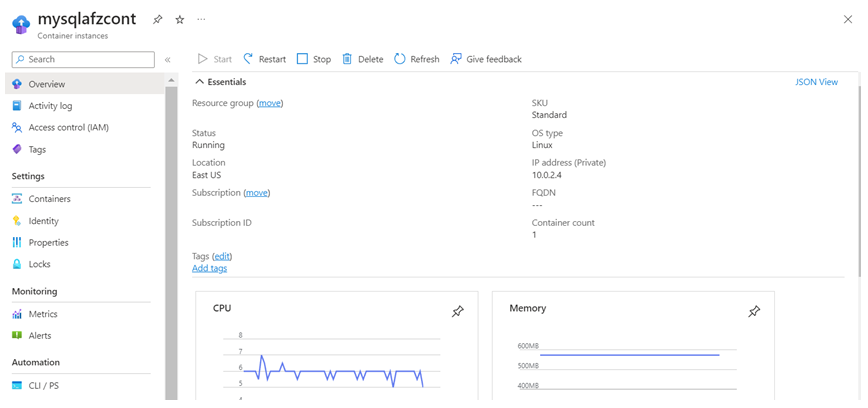This screenshot has width=868, height=408.
Task: Refresh the overview page
Action: 416,59
